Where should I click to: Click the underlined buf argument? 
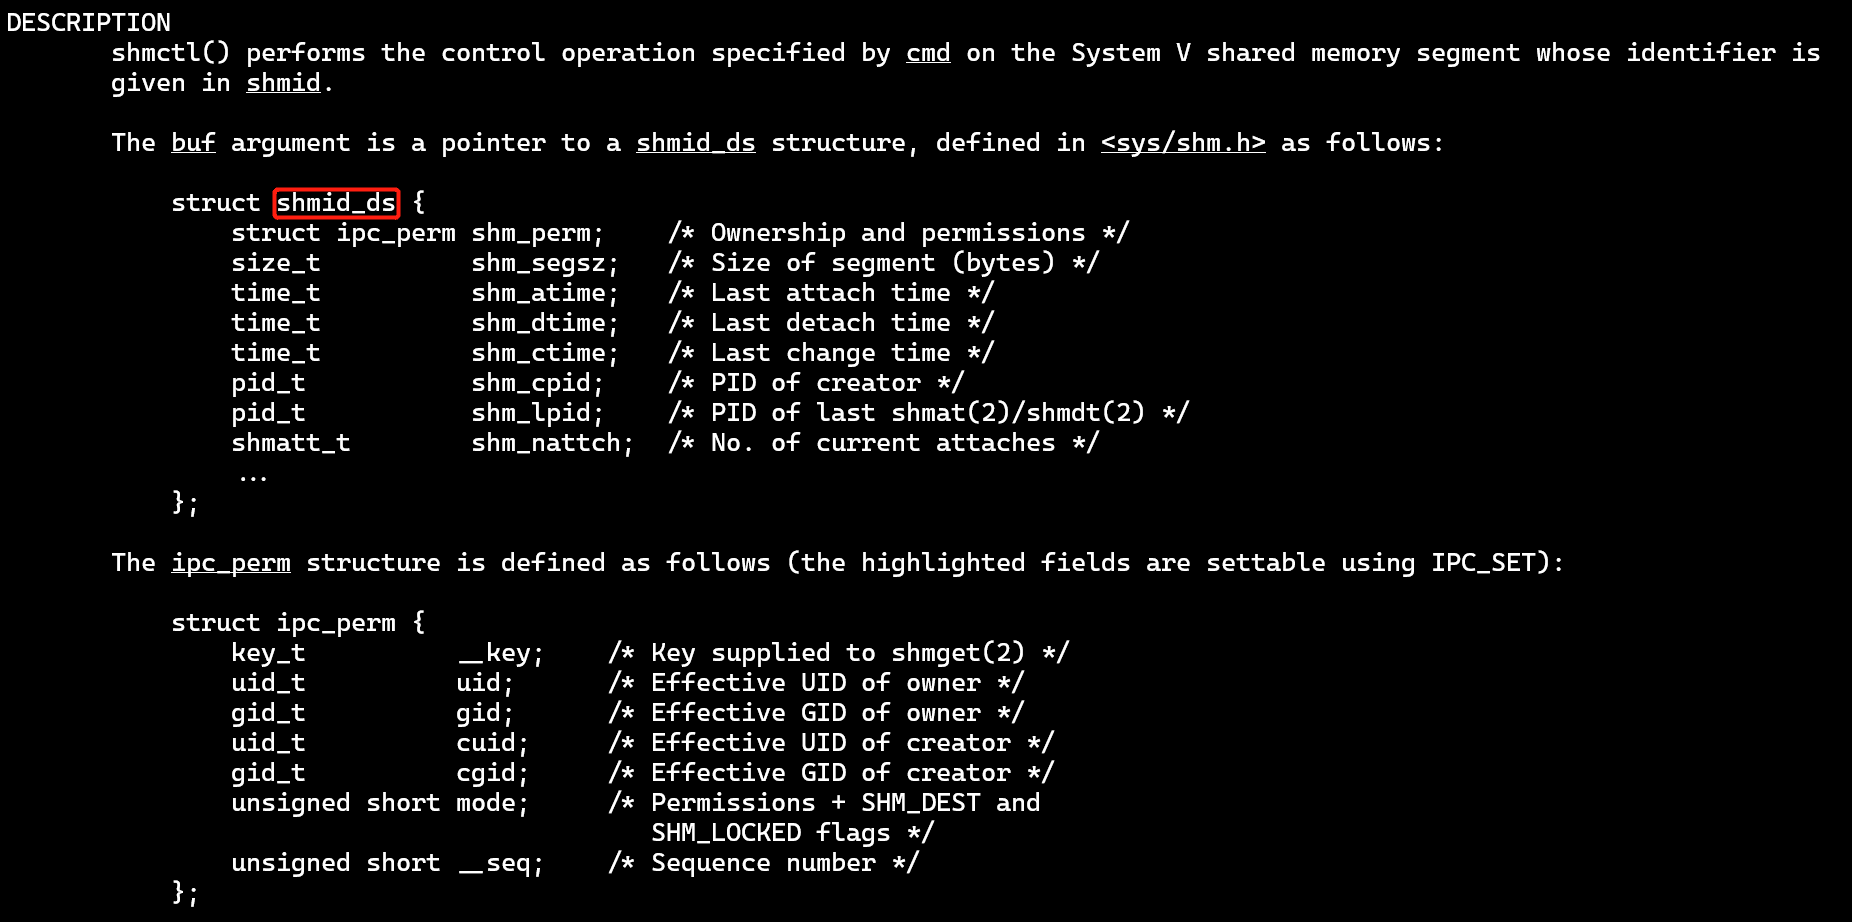[193, 143]
